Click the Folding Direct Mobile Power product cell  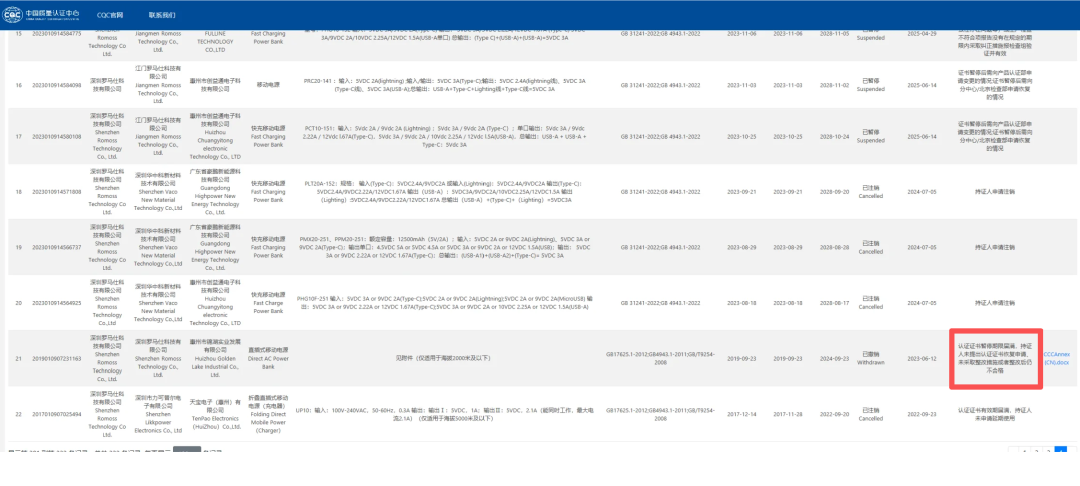point(267,414)
